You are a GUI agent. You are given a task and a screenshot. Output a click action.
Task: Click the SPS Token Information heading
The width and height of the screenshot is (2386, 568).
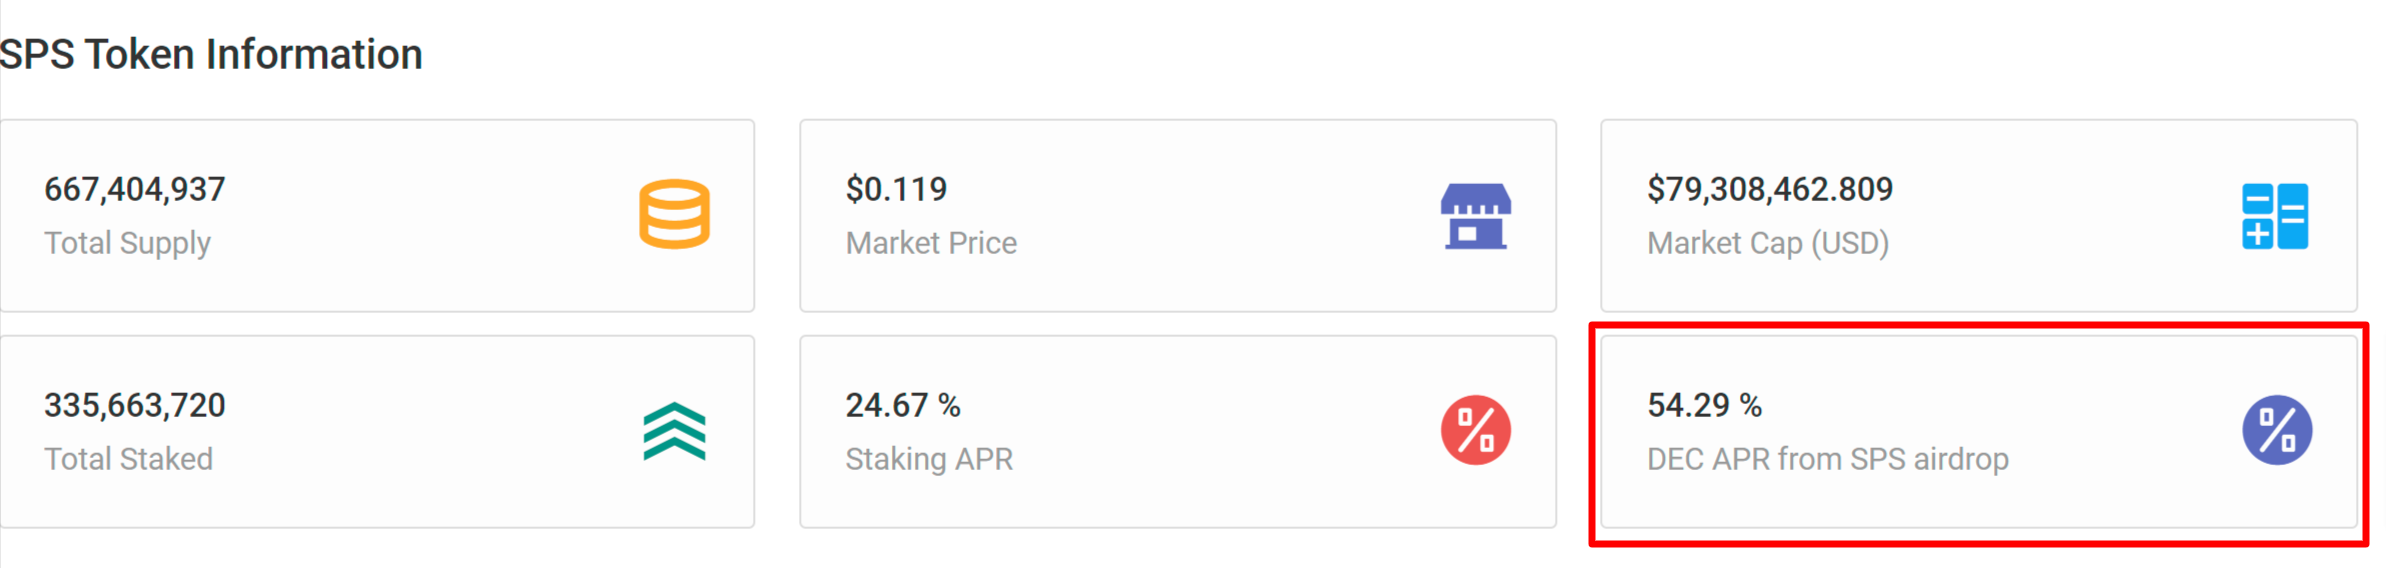tap(211, 54)
